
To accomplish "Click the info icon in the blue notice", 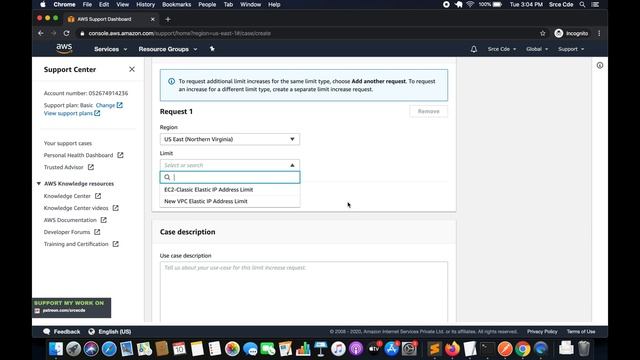I will [171, 81].
